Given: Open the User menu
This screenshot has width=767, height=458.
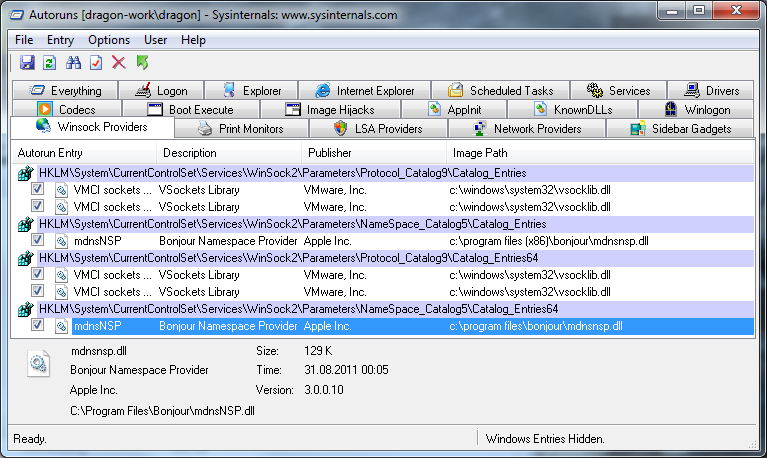Looking at the screenshot, I should tap(156, 40).
